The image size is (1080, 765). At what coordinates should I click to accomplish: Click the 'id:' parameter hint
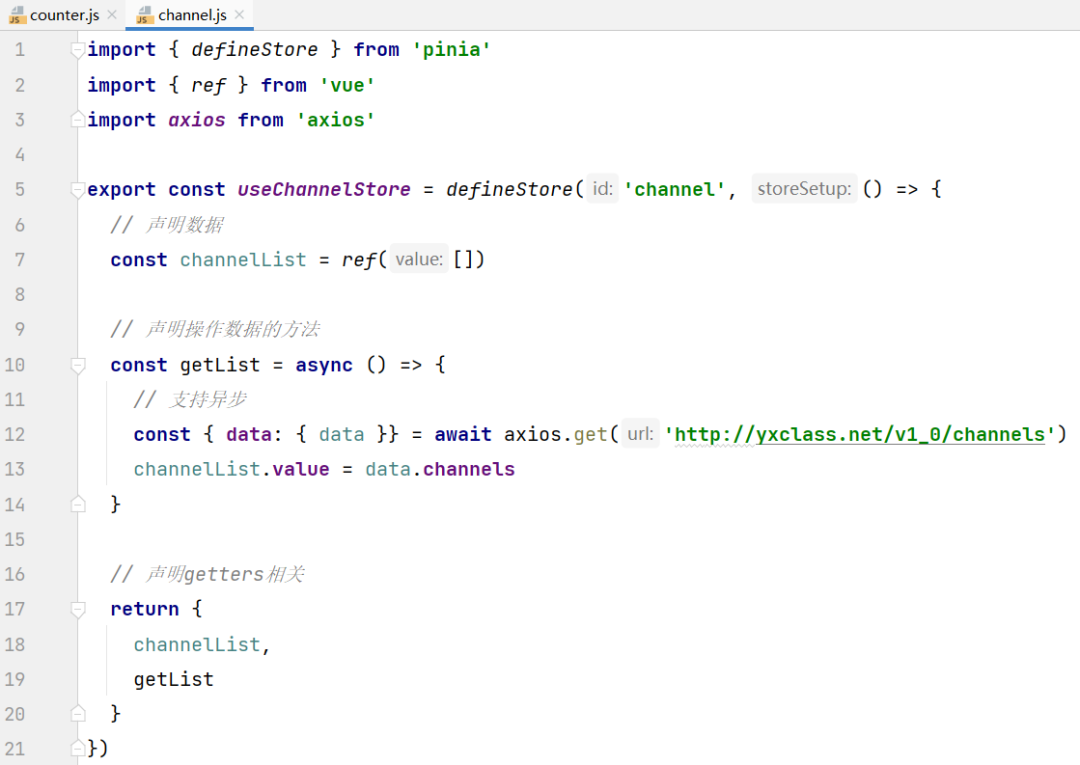pyautogui.click(x=602, y=189)
